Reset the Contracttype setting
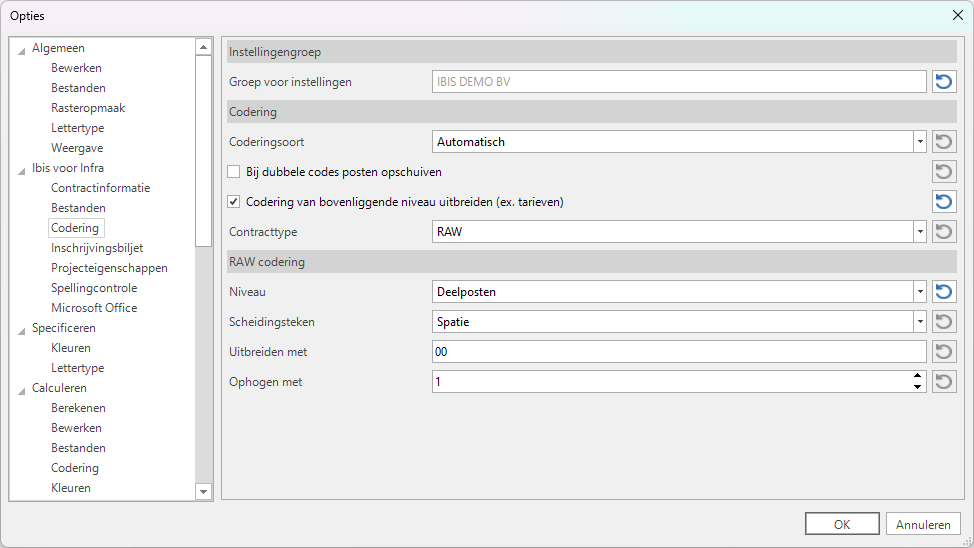974x548 pixels. [944, 232]
